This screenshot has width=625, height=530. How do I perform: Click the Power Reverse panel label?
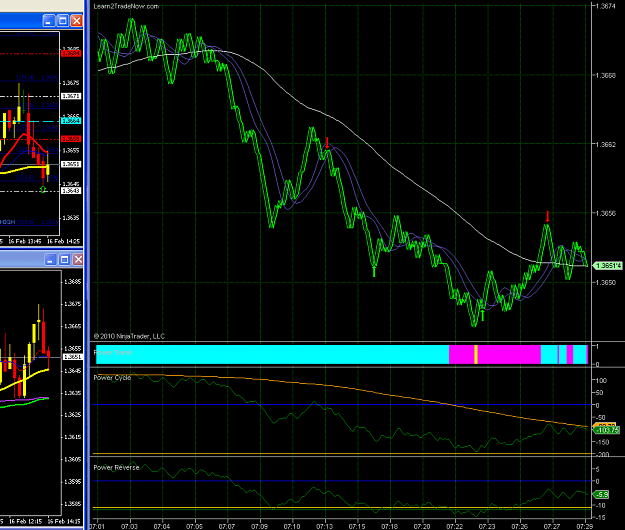pyautogui.click(x=116, y=467)
